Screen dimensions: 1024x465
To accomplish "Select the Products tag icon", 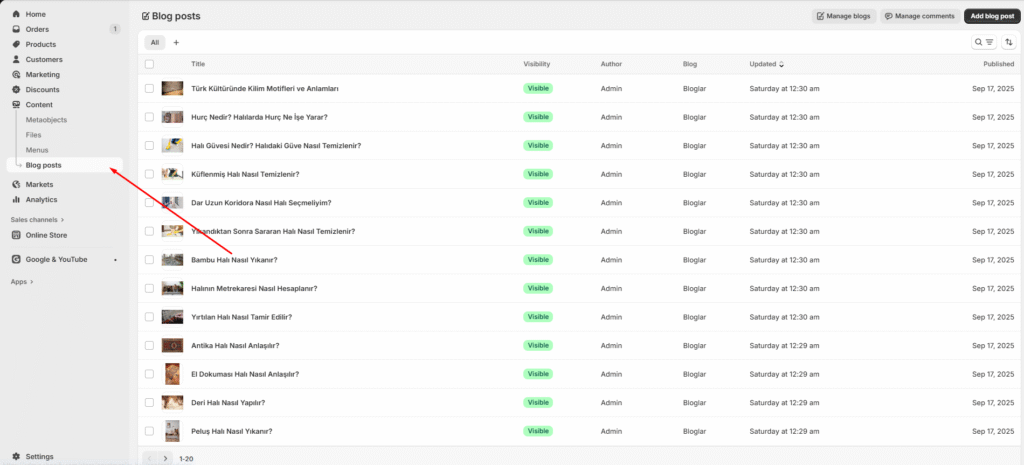I will (x=16, y=45).
